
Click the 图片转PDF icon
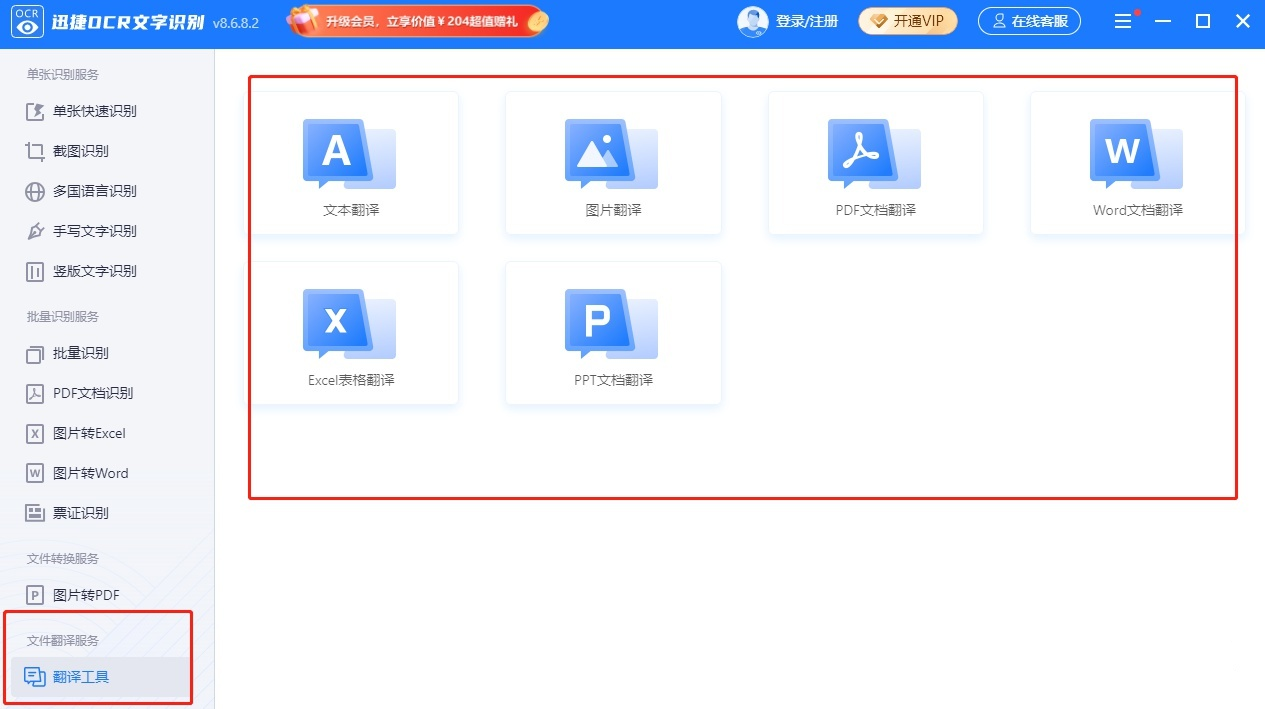[35, 595]
